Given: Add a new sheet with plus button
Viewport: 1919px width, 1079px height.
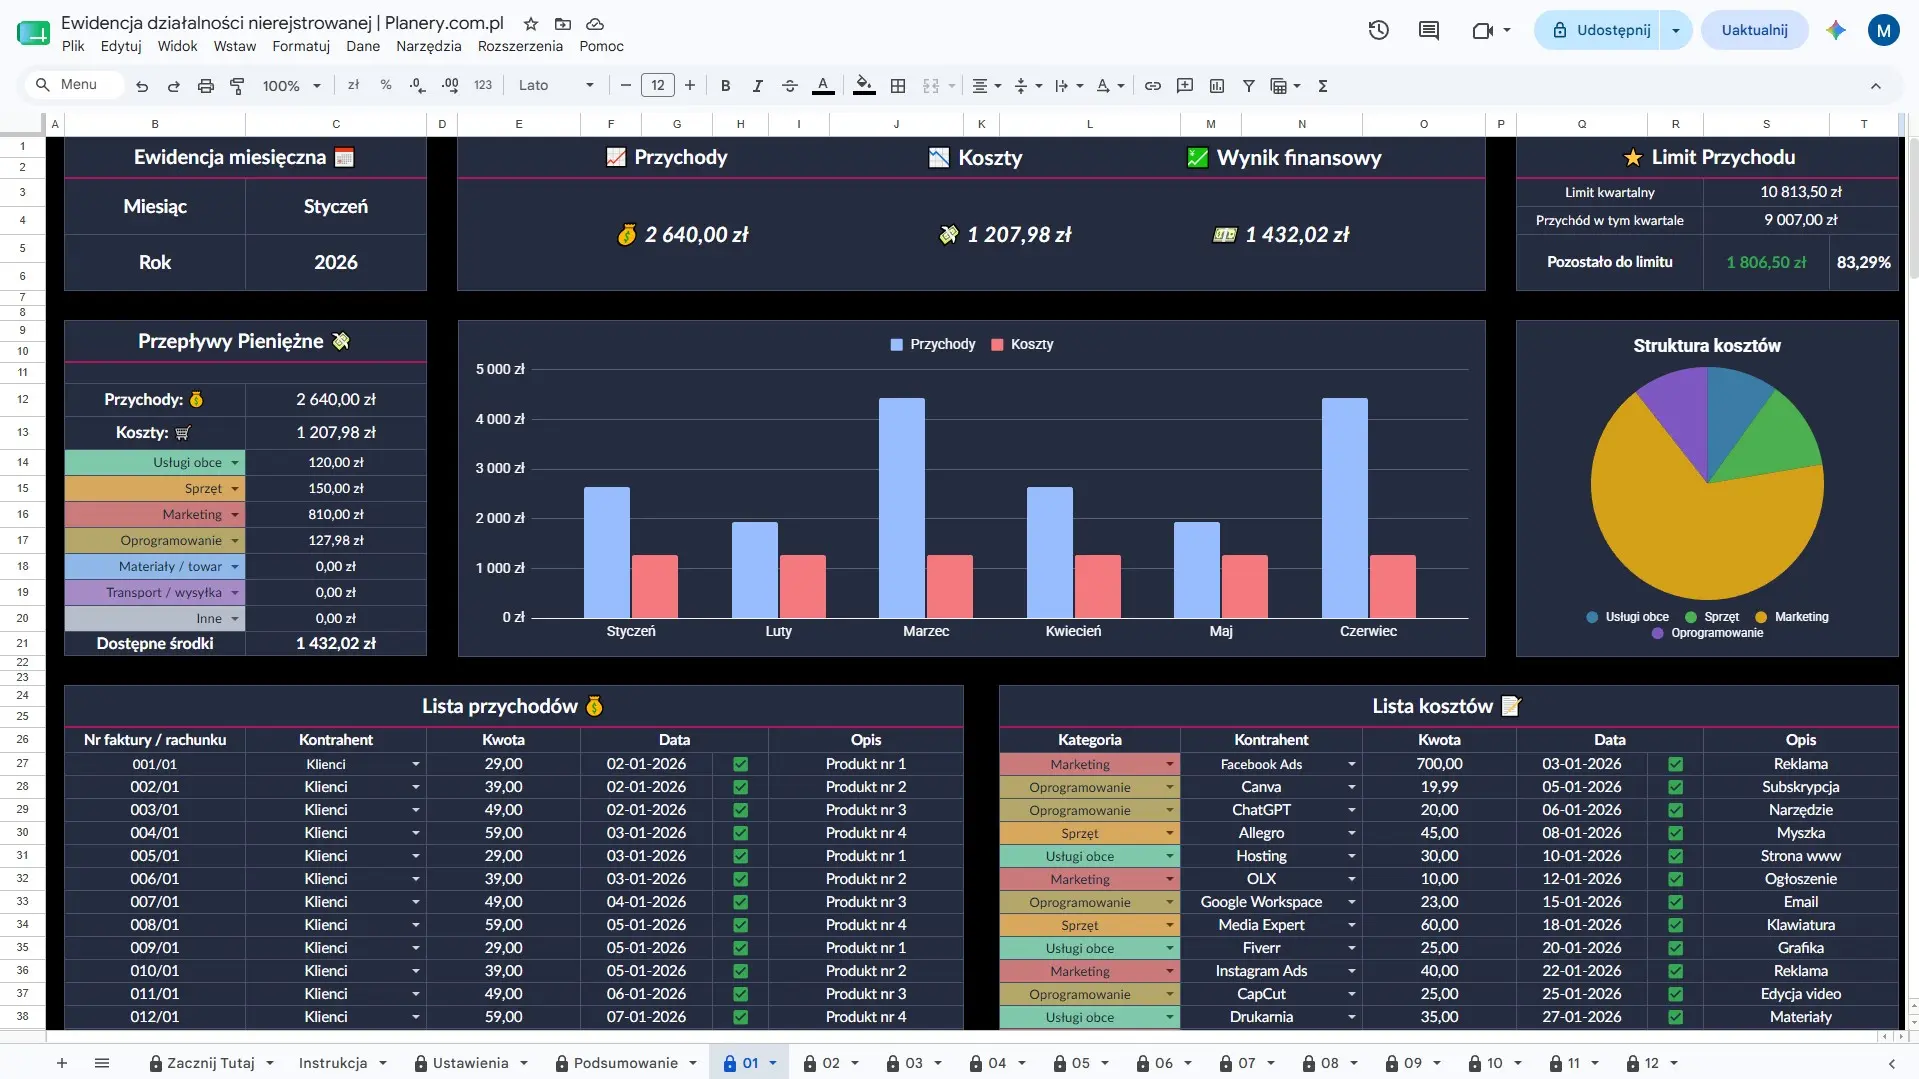Looking at the screenshot, I should point(62,1063).
